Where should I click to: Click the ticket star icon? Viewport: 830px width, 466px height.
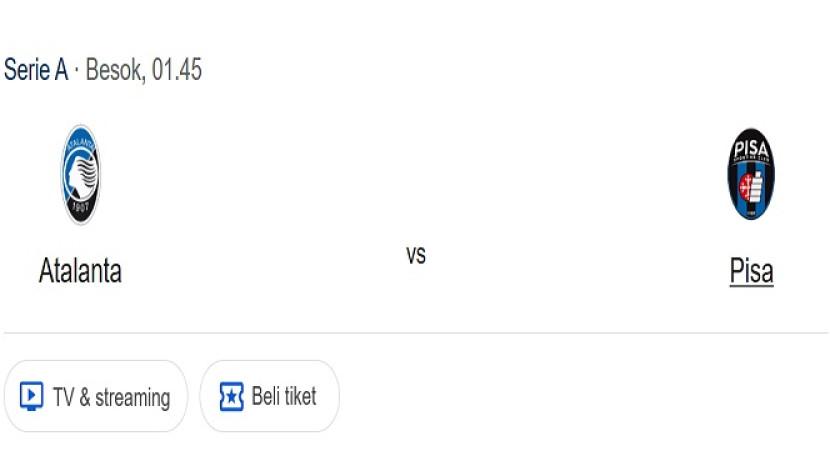click(x=232, y=397)
